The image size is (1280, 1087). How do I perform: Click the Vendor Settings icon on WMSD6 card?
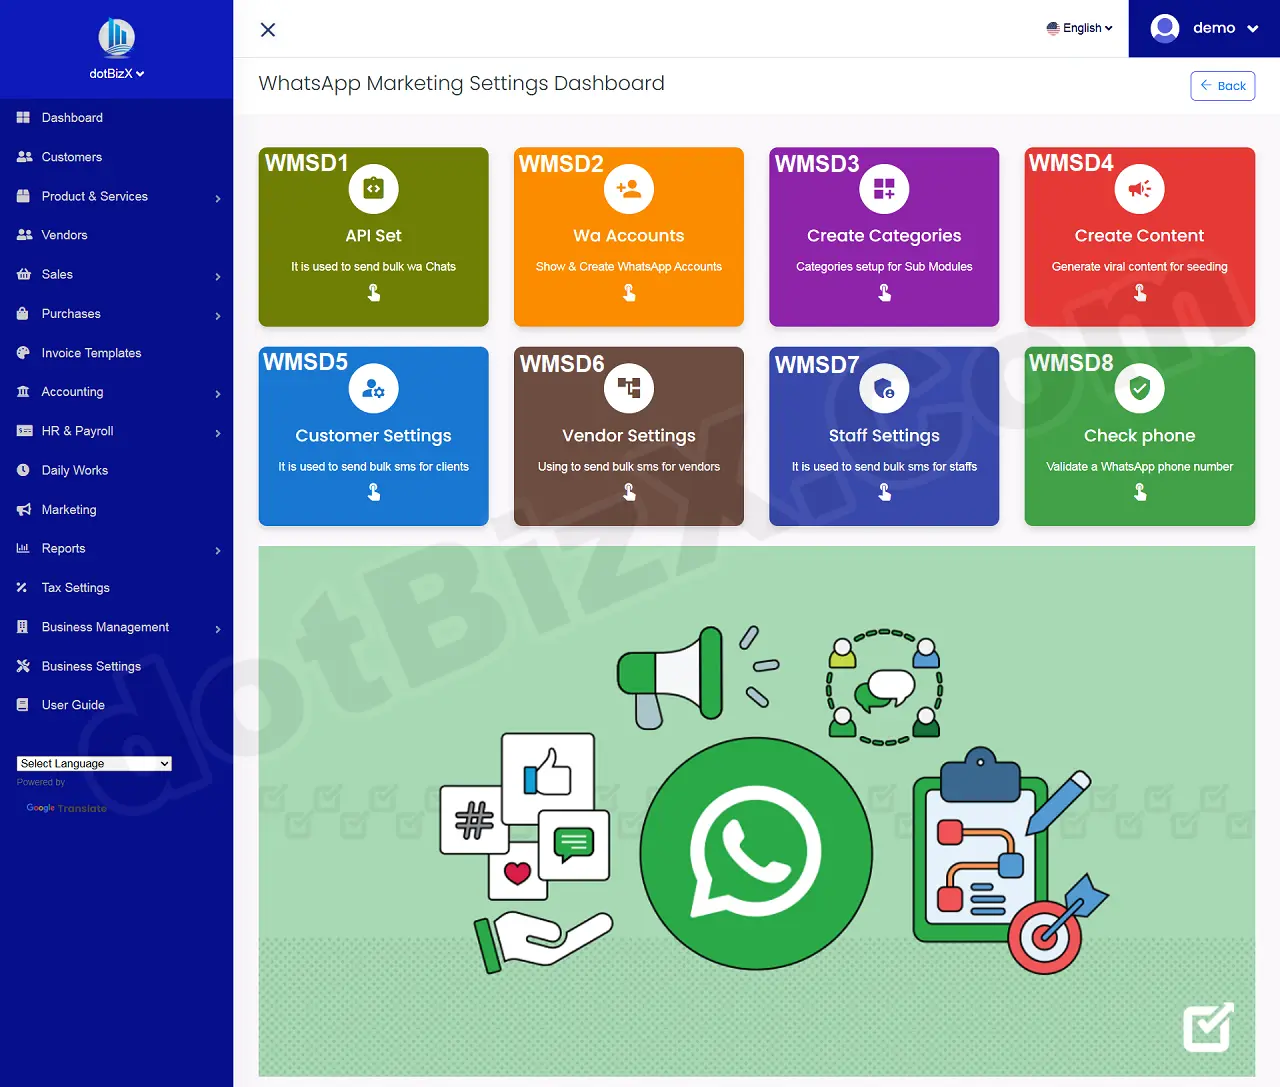(628, 388)
